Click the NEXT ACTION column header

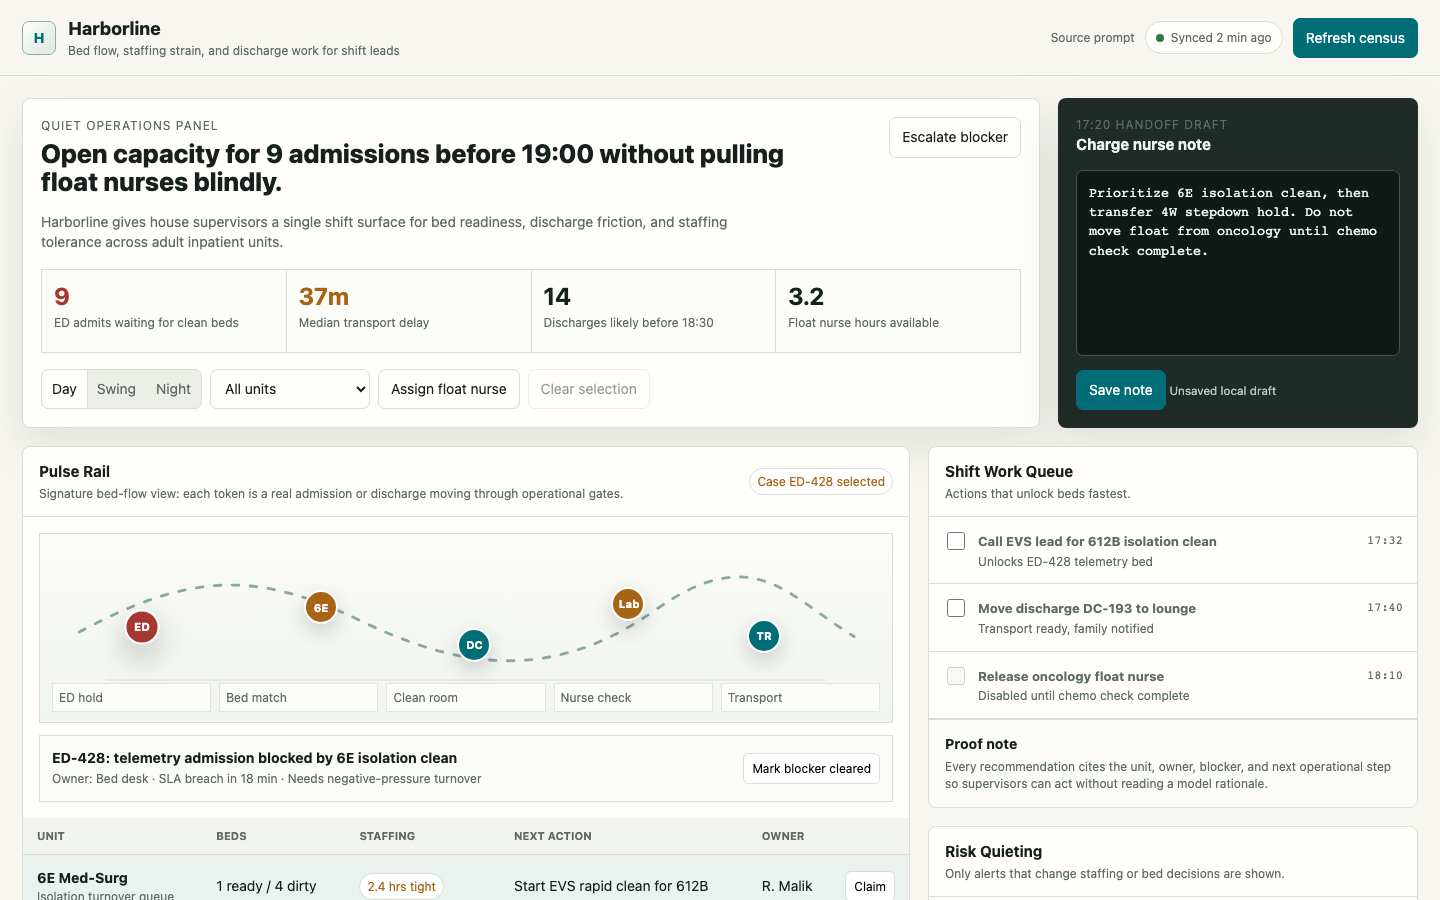point(553,836)
